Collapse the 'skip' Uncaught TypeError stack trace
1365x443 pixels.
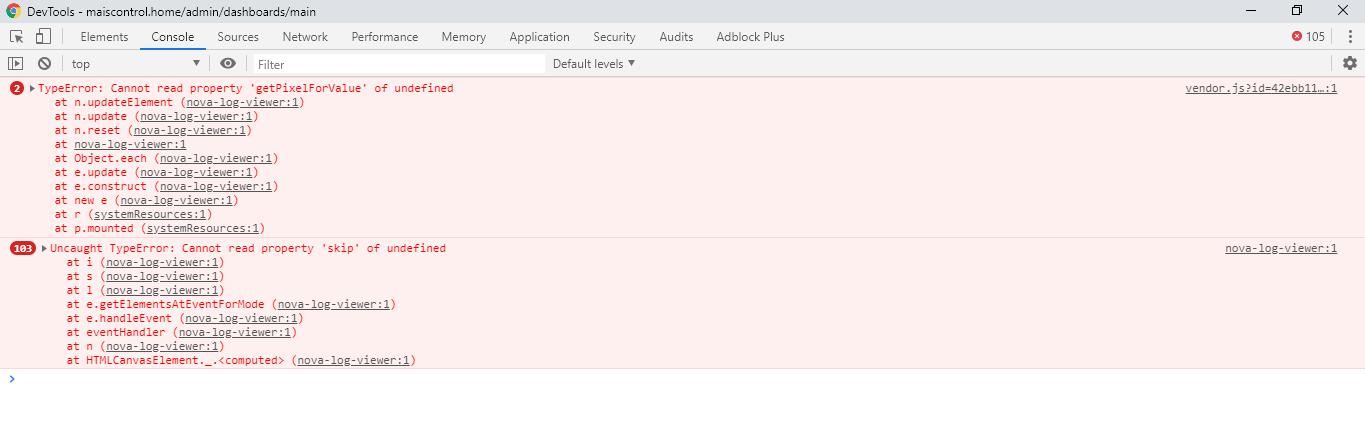(45, 248)
